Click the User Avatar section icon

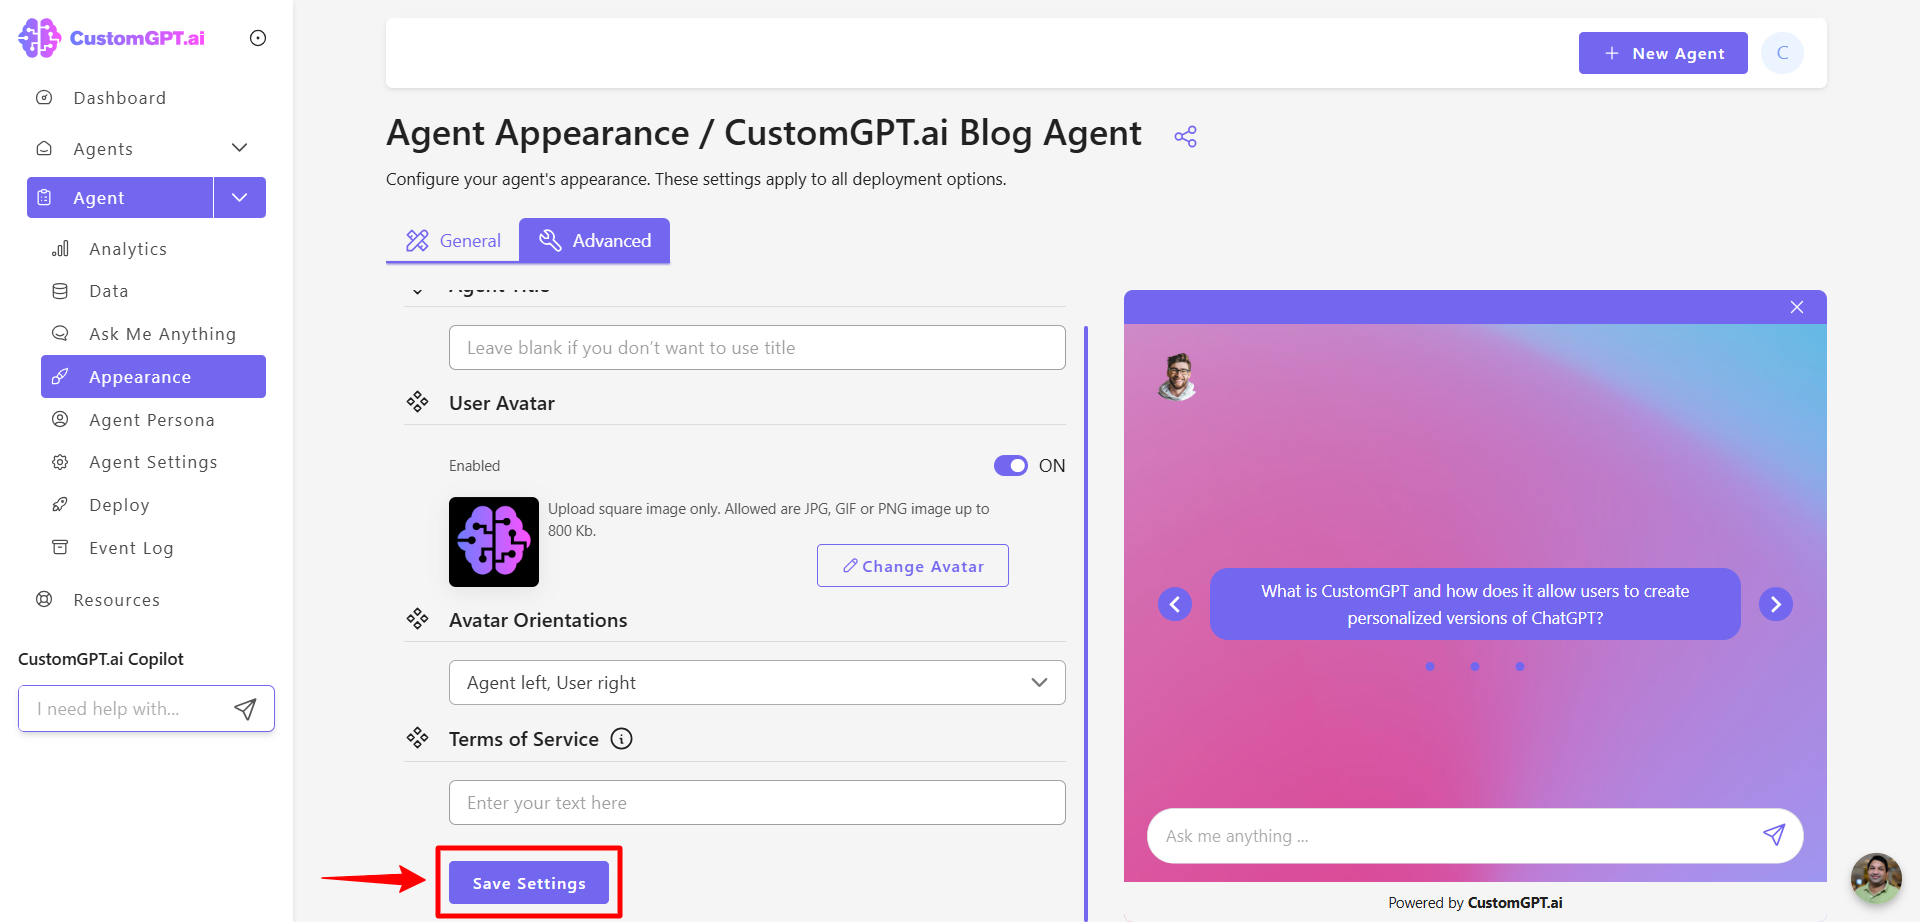417,402
